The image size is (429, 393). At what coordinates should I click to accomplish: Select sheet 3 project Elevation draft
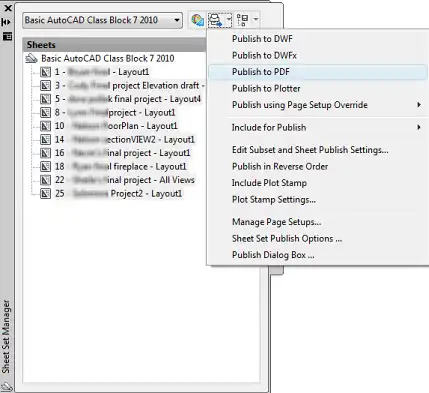tap(129, 86)
